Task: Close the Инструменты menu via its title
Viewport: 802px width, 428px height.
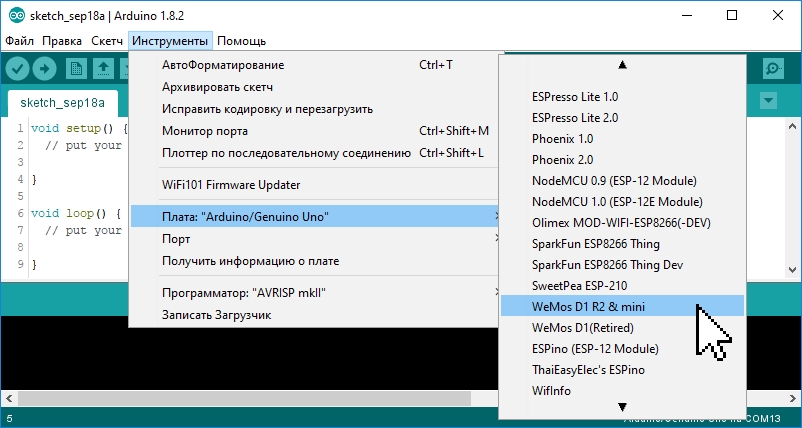Action: (170, 41)
